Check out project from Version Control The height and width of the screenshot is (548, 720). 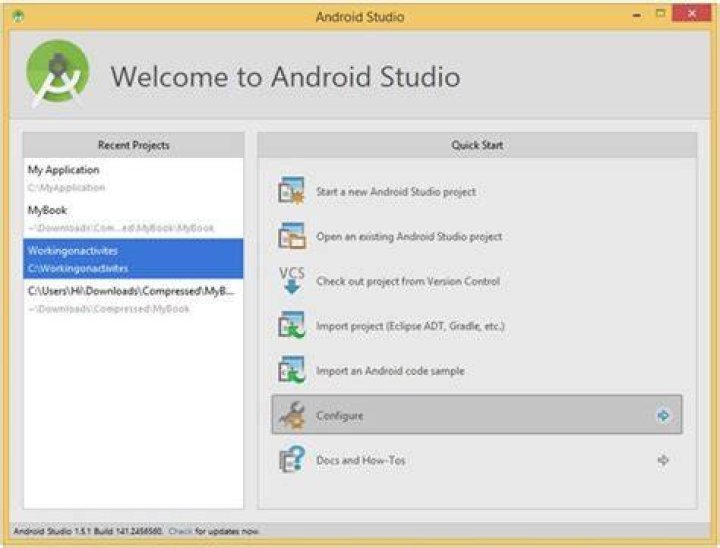[x=408, y=281]
